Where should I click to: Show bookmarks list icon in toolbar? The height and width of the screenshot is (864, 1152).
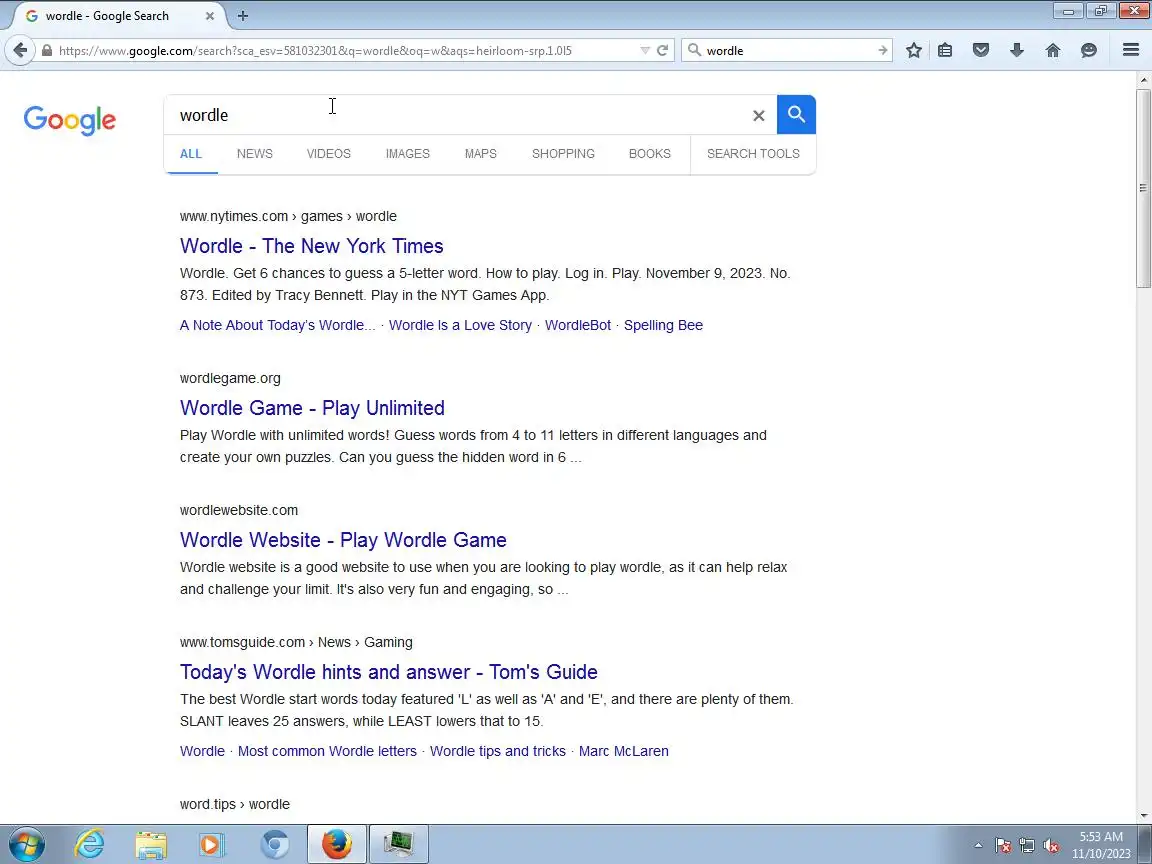[945, 50]
